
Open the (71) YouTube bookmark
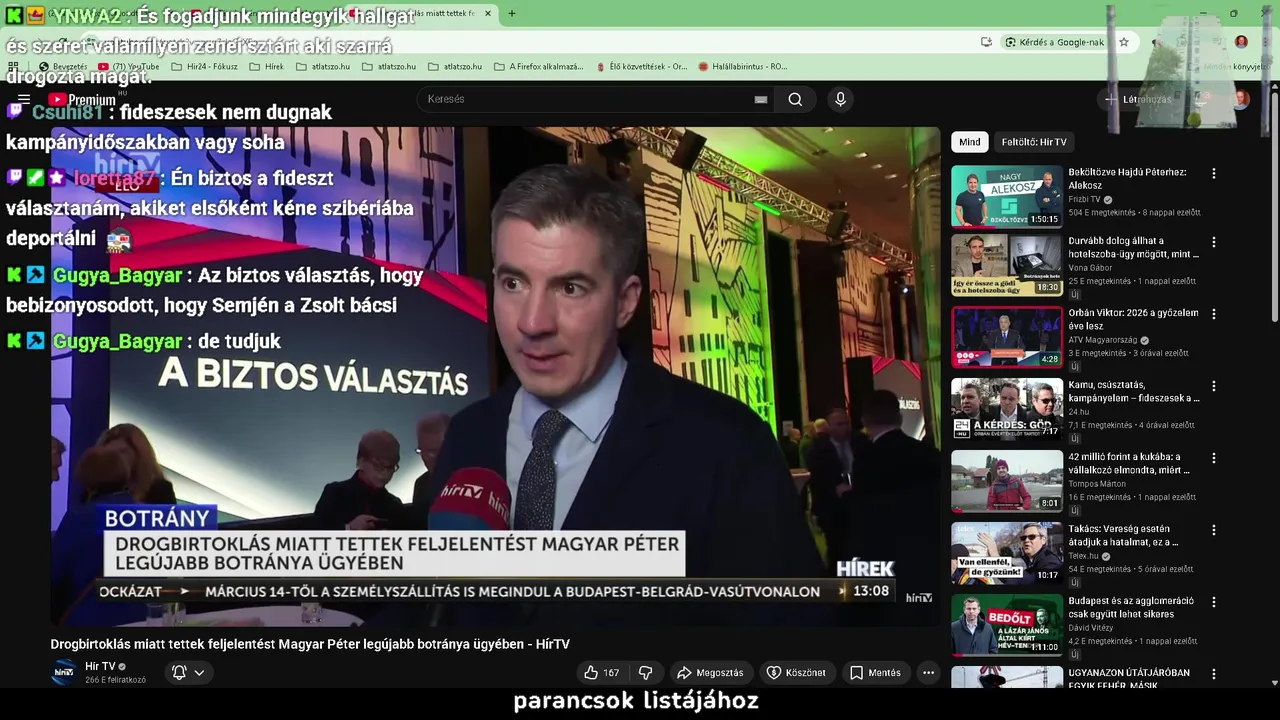128,66
